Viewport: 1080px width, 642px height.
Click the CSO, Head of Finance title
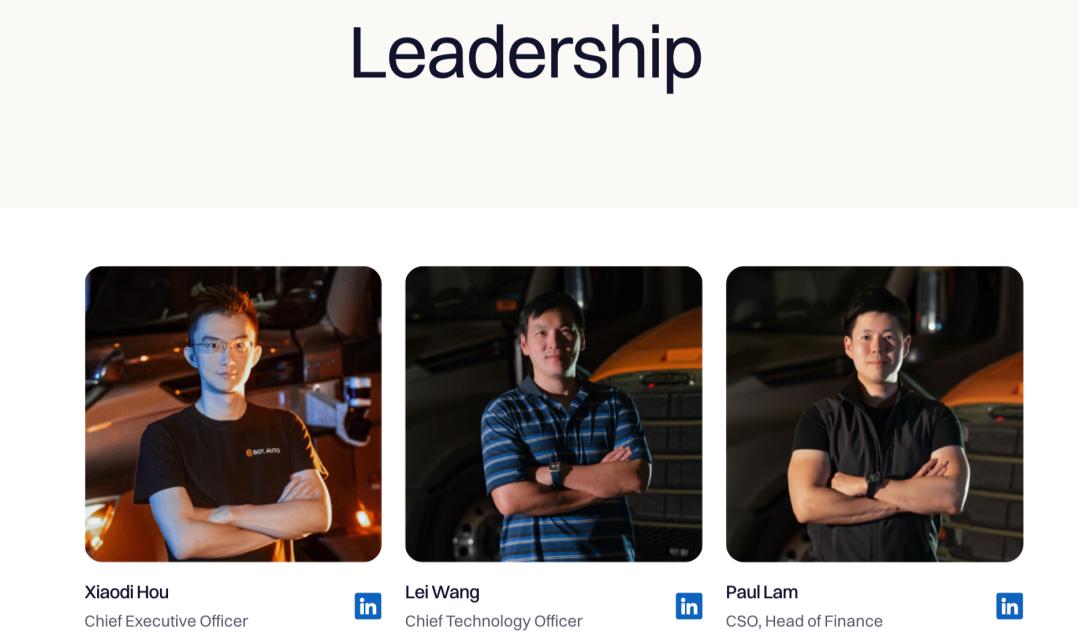[x=804, y=621]
